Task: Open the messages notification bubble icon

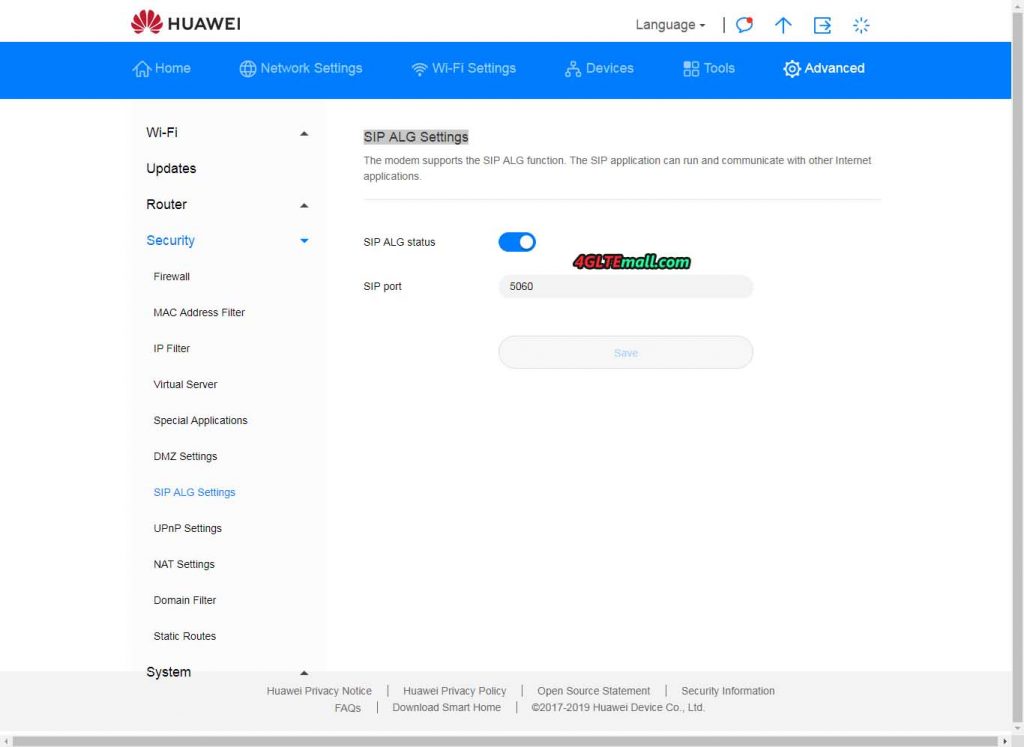Action: (x=744, y=24)
